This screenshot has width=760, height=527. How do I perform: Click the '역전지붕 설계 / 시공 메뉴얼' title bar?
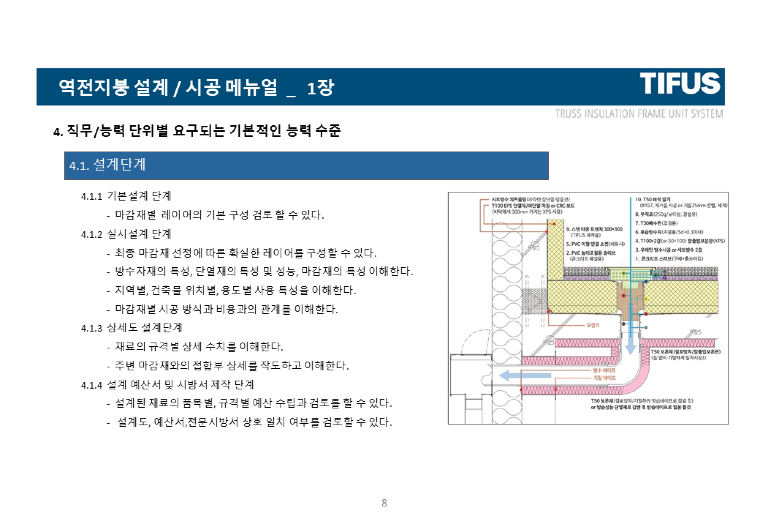pyautogui.click(x=195, y=88)
